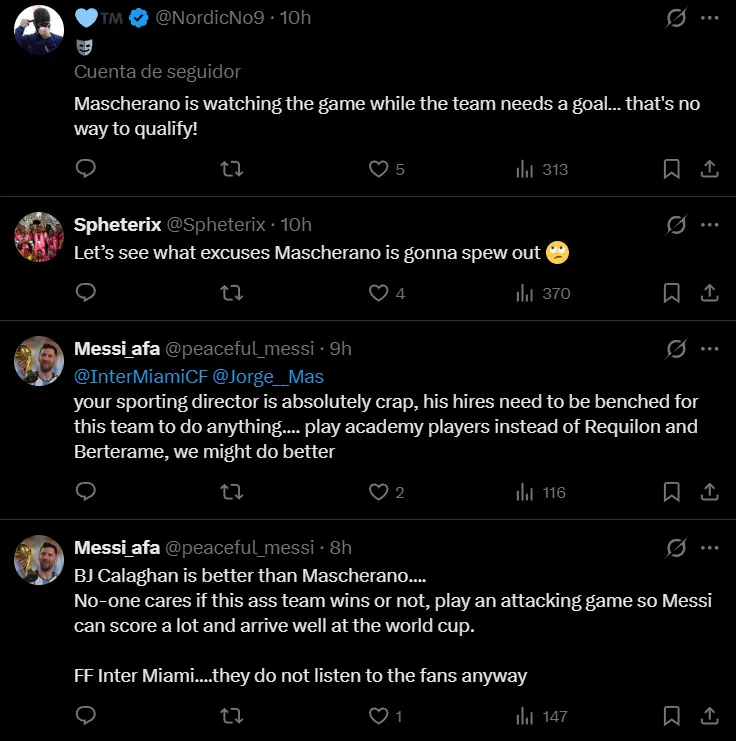The height and width of the screenshot is (741, 736).
Task: Share the NordicNo9 tweet
Action: coord(709,169)
